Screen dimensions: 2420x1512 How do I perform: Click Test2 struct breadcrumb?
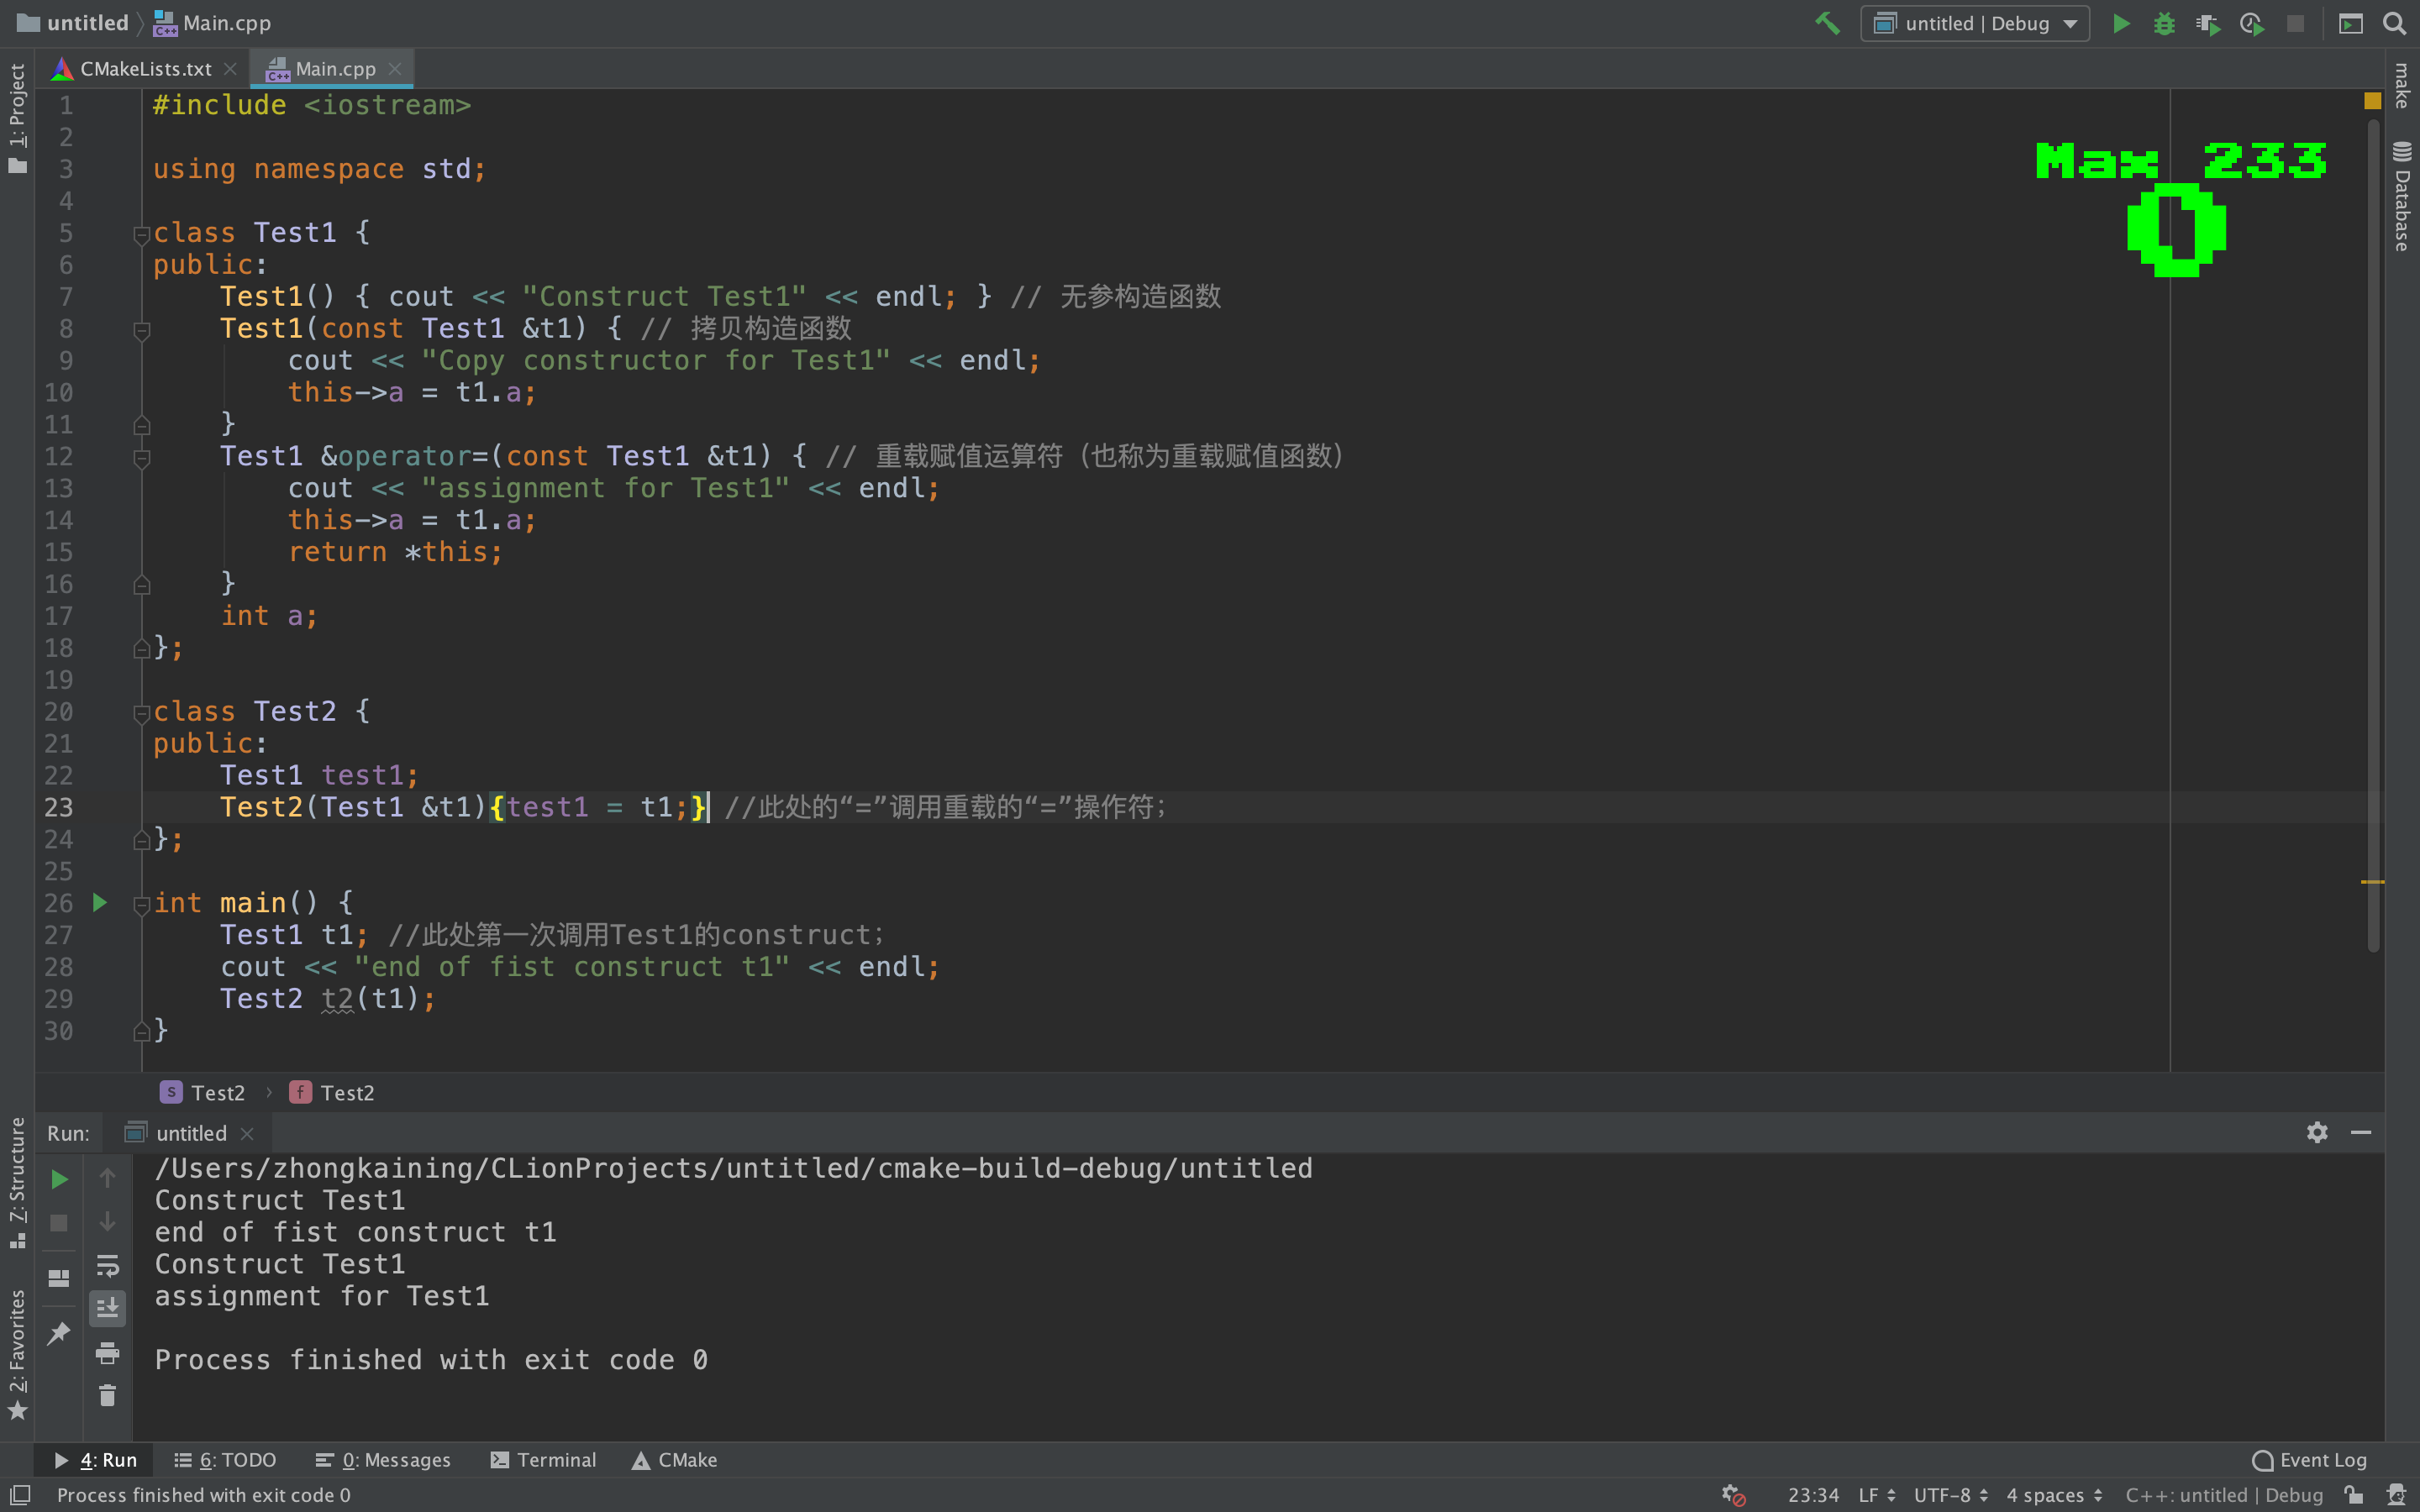[x=203, y=1093]
